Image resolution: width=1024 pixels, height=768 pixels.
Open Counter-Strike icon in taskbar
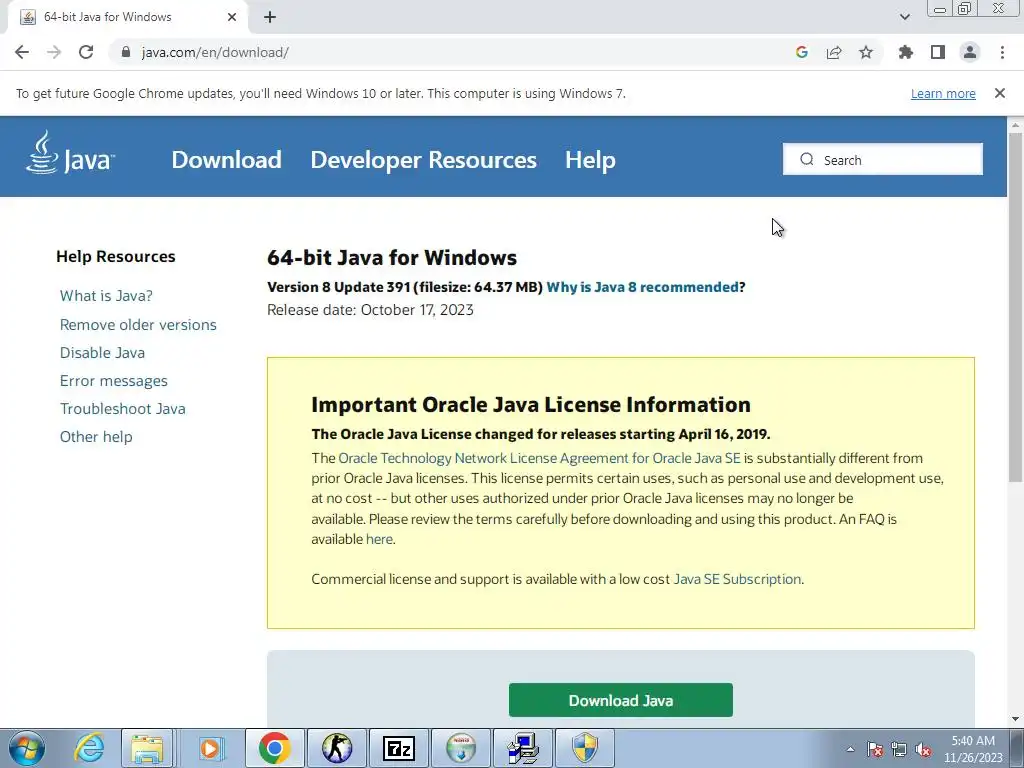coord(336,748)
